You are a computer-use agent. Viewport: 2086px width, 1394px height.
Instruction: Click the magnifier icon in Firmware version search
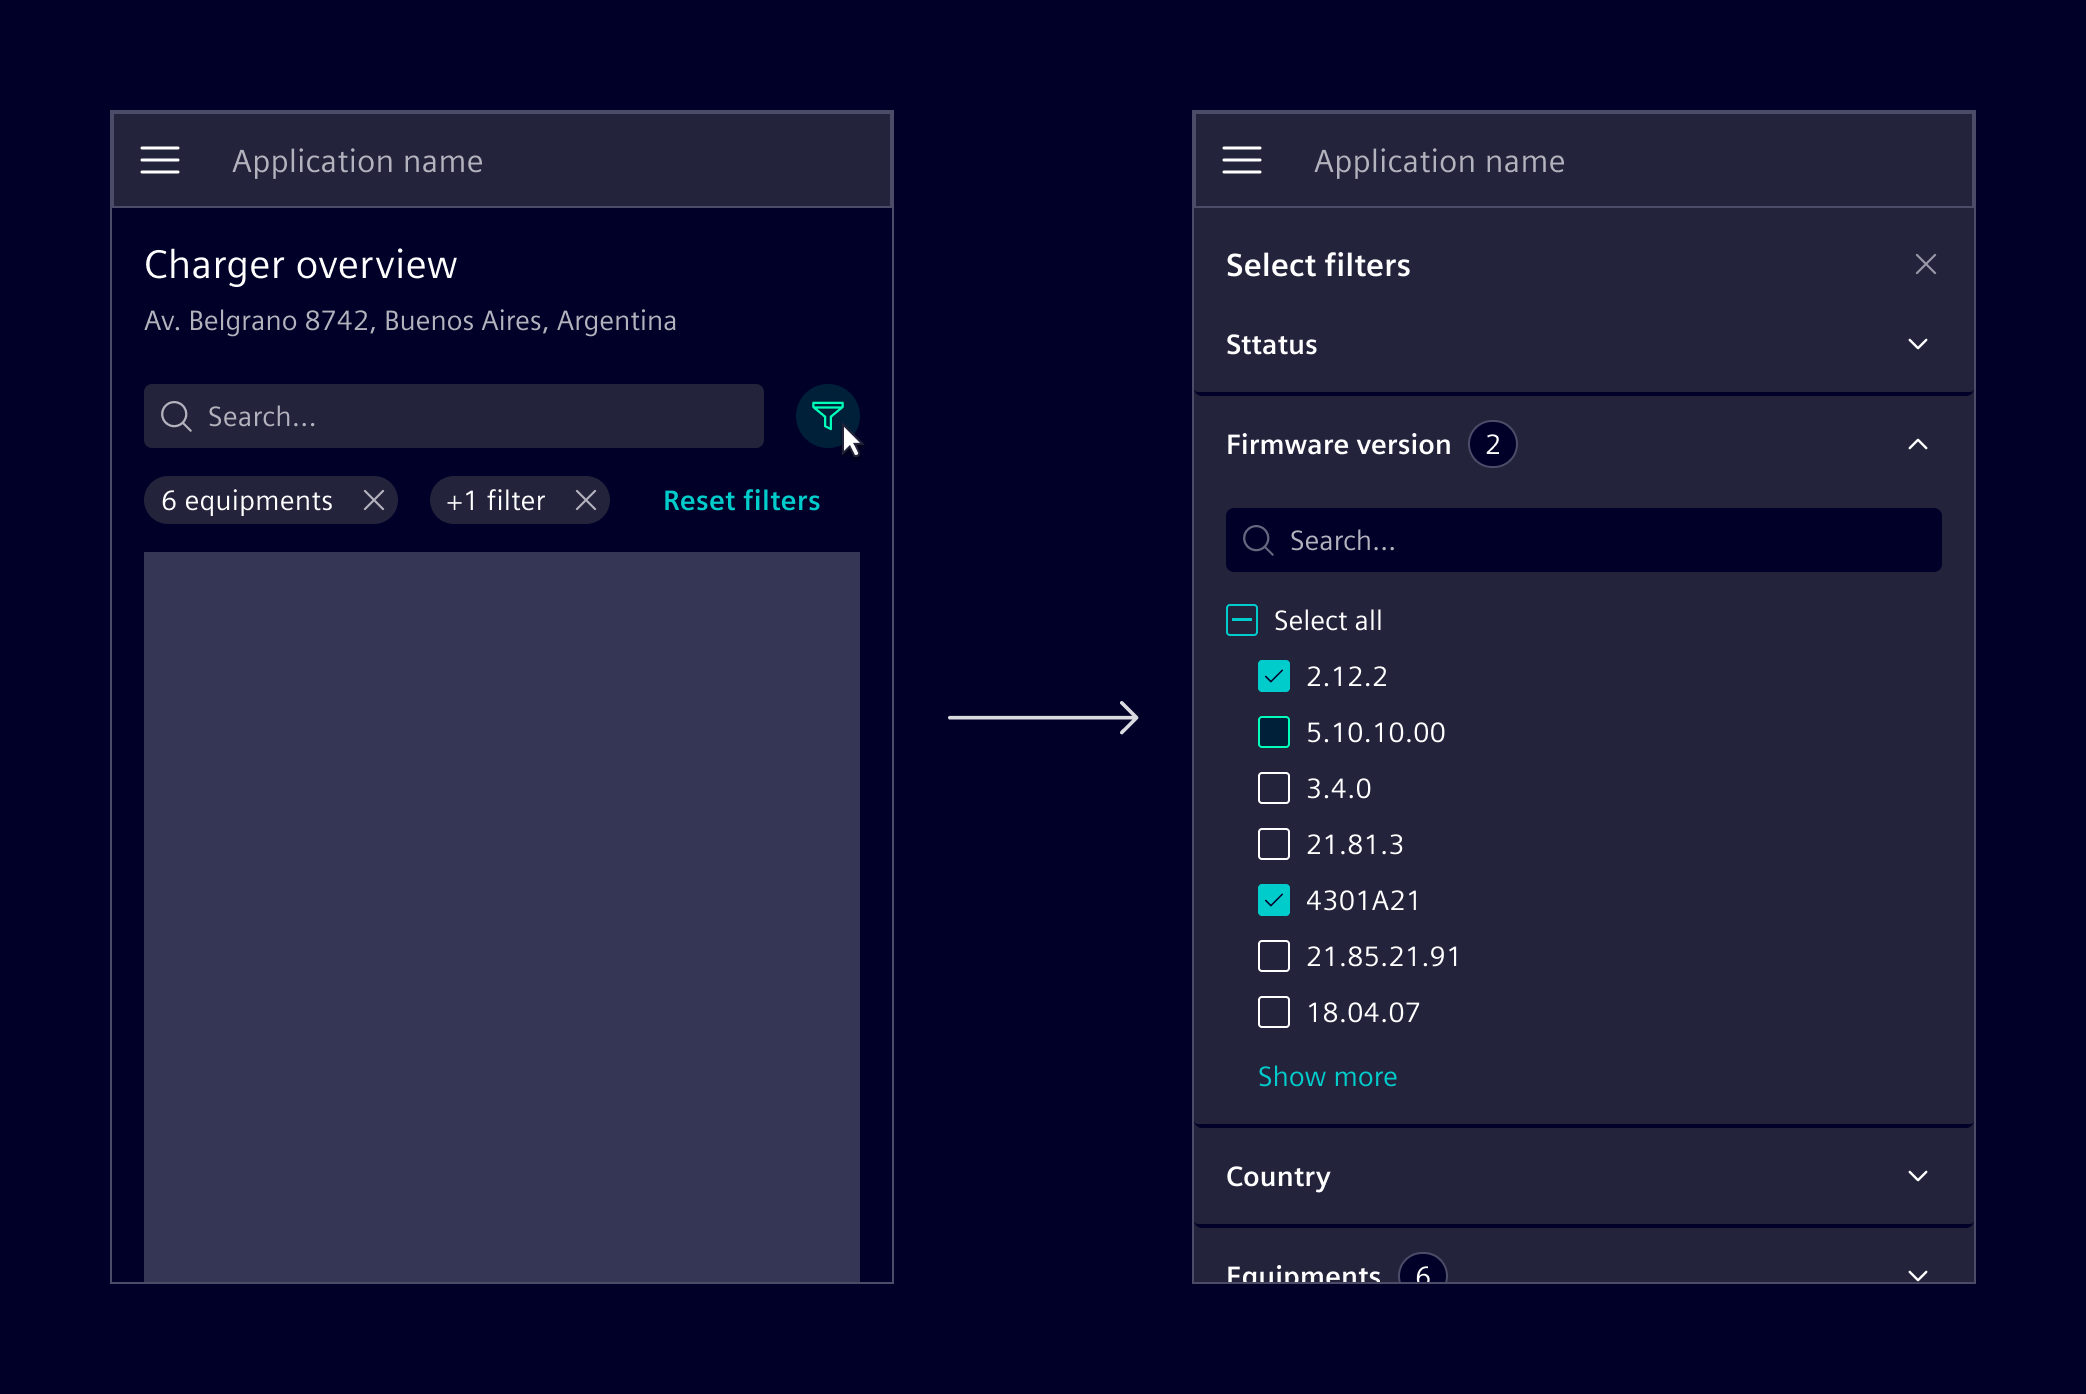coord(1259,540)
